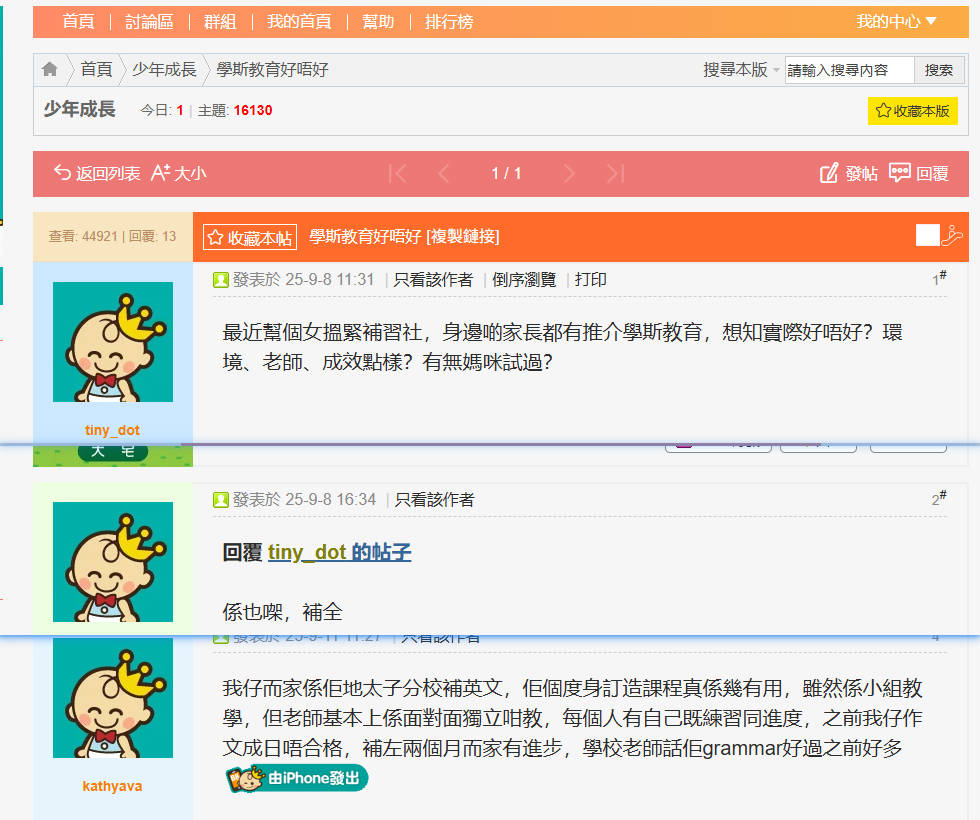Click the 學斯教育好唔好 breadcrumb link
980x820 pixels.
tap(272, 69)
